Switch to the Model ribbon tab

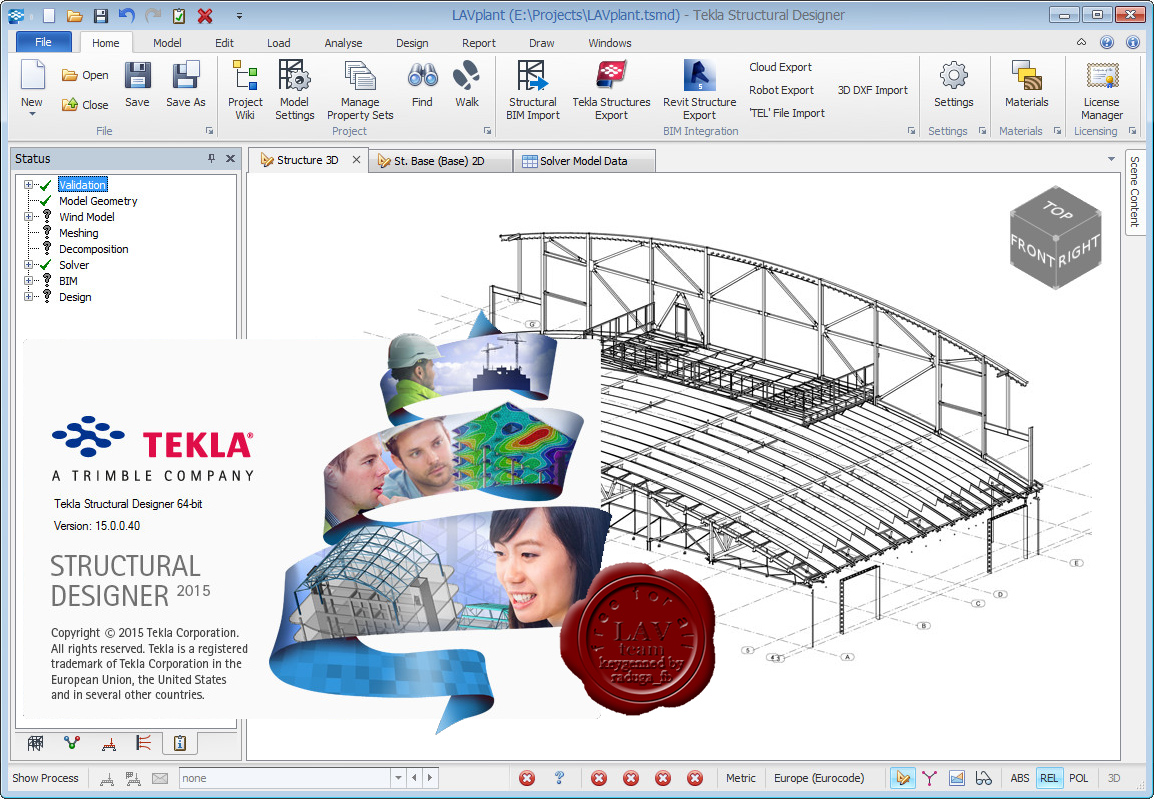click(x=167, y=43)
